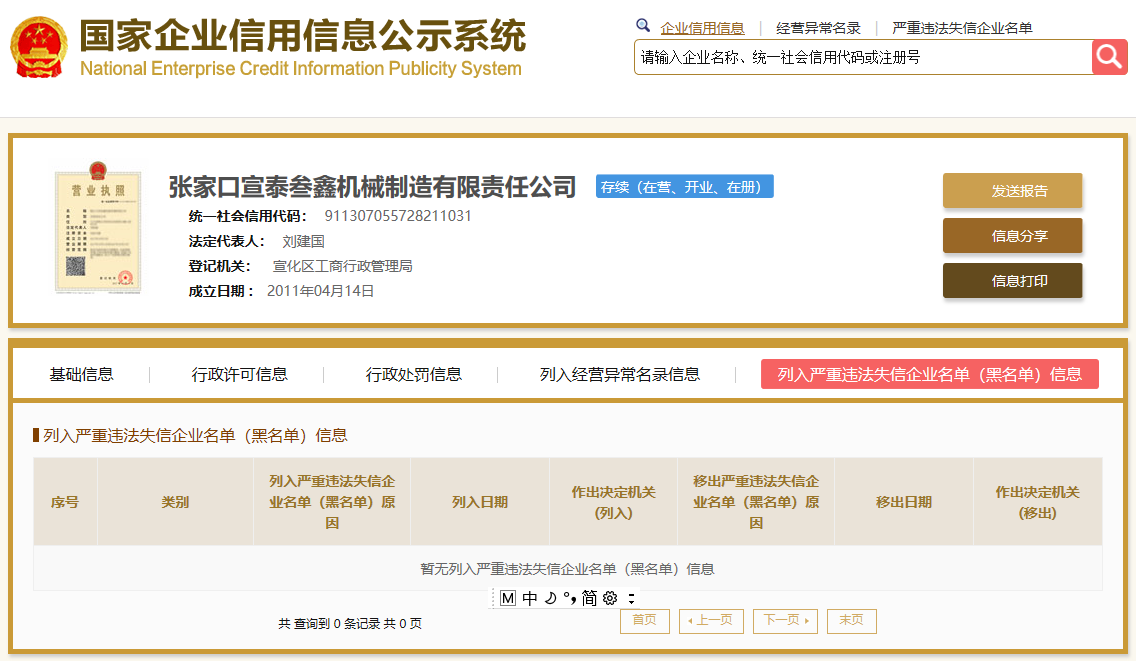This screenshot has height=661, width=1136.
Task: Click the IME toolbar more-options dots
Action: [x=631, y=598]
